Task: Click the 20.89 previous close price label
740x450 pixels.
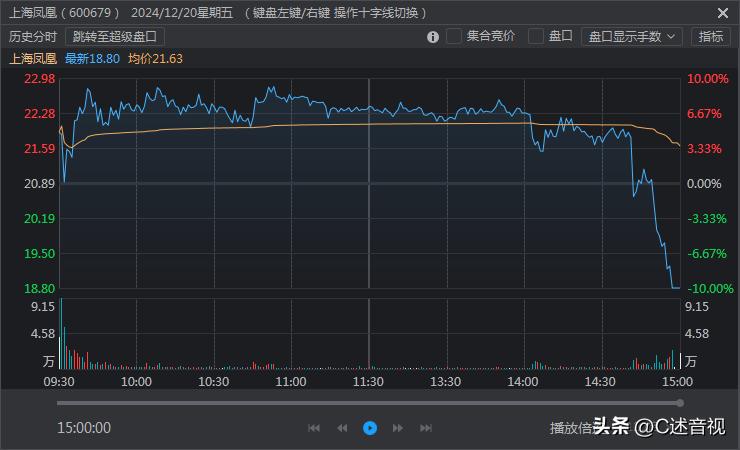Action: pos(40,183)
